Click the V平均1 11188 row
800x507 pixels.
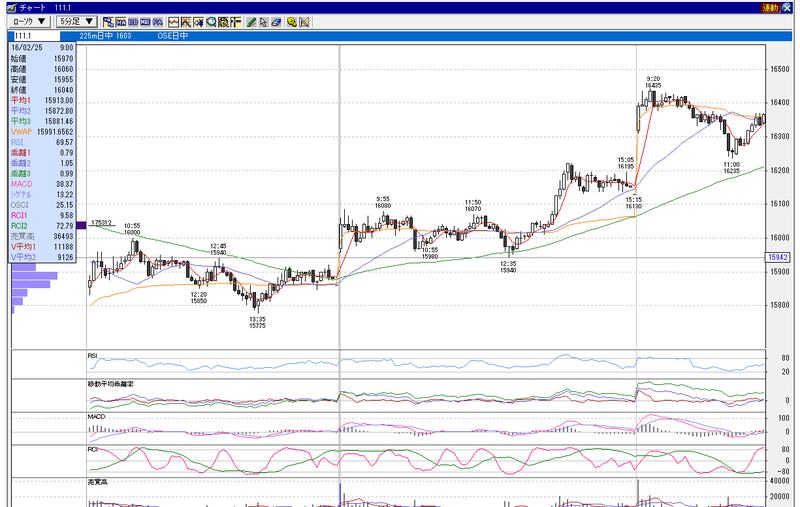(x=42, y=247)
